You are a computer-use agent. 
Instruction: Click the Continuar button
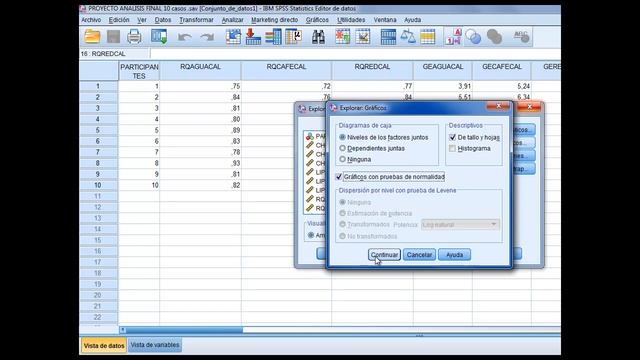pos(384,254)
